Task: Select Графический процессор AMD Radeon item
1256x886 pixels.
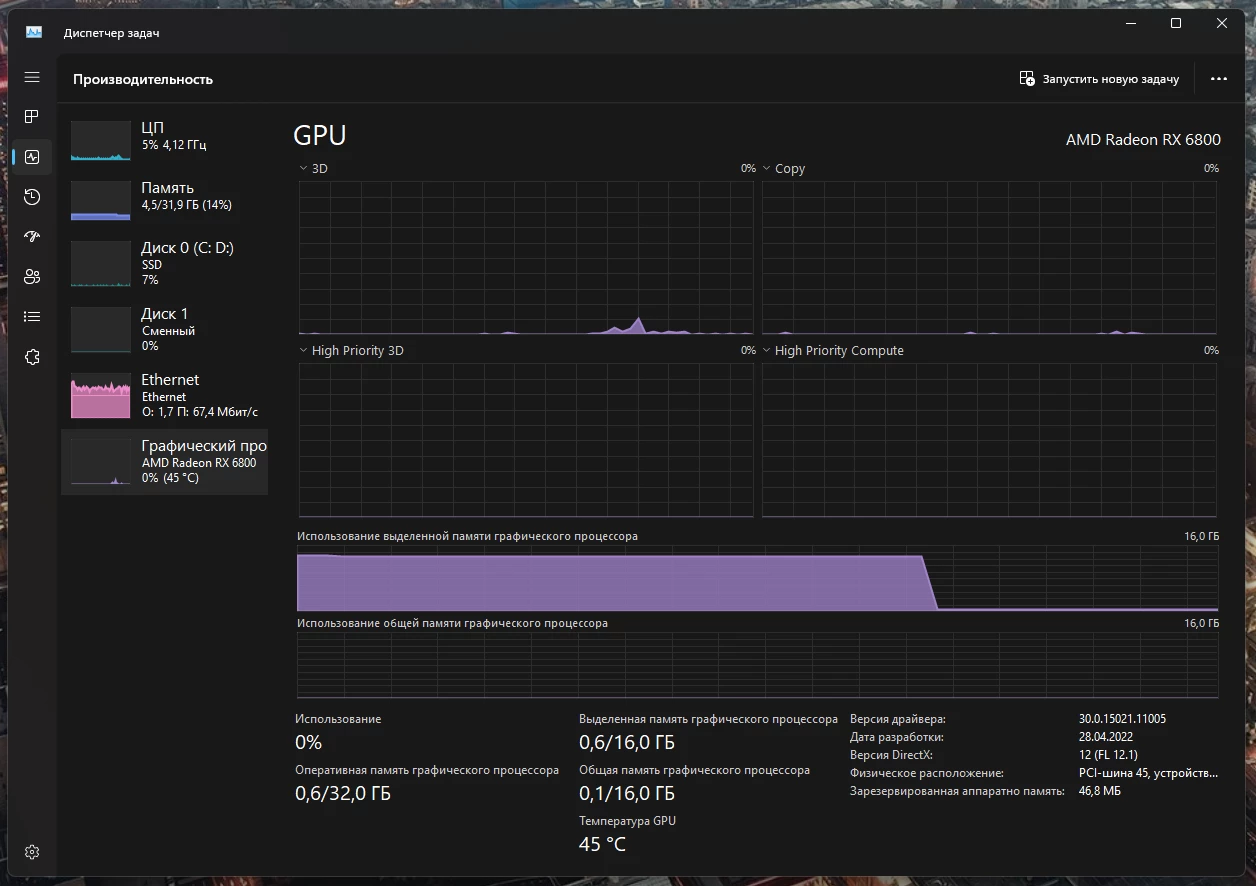Action: (x=165, y=462)
